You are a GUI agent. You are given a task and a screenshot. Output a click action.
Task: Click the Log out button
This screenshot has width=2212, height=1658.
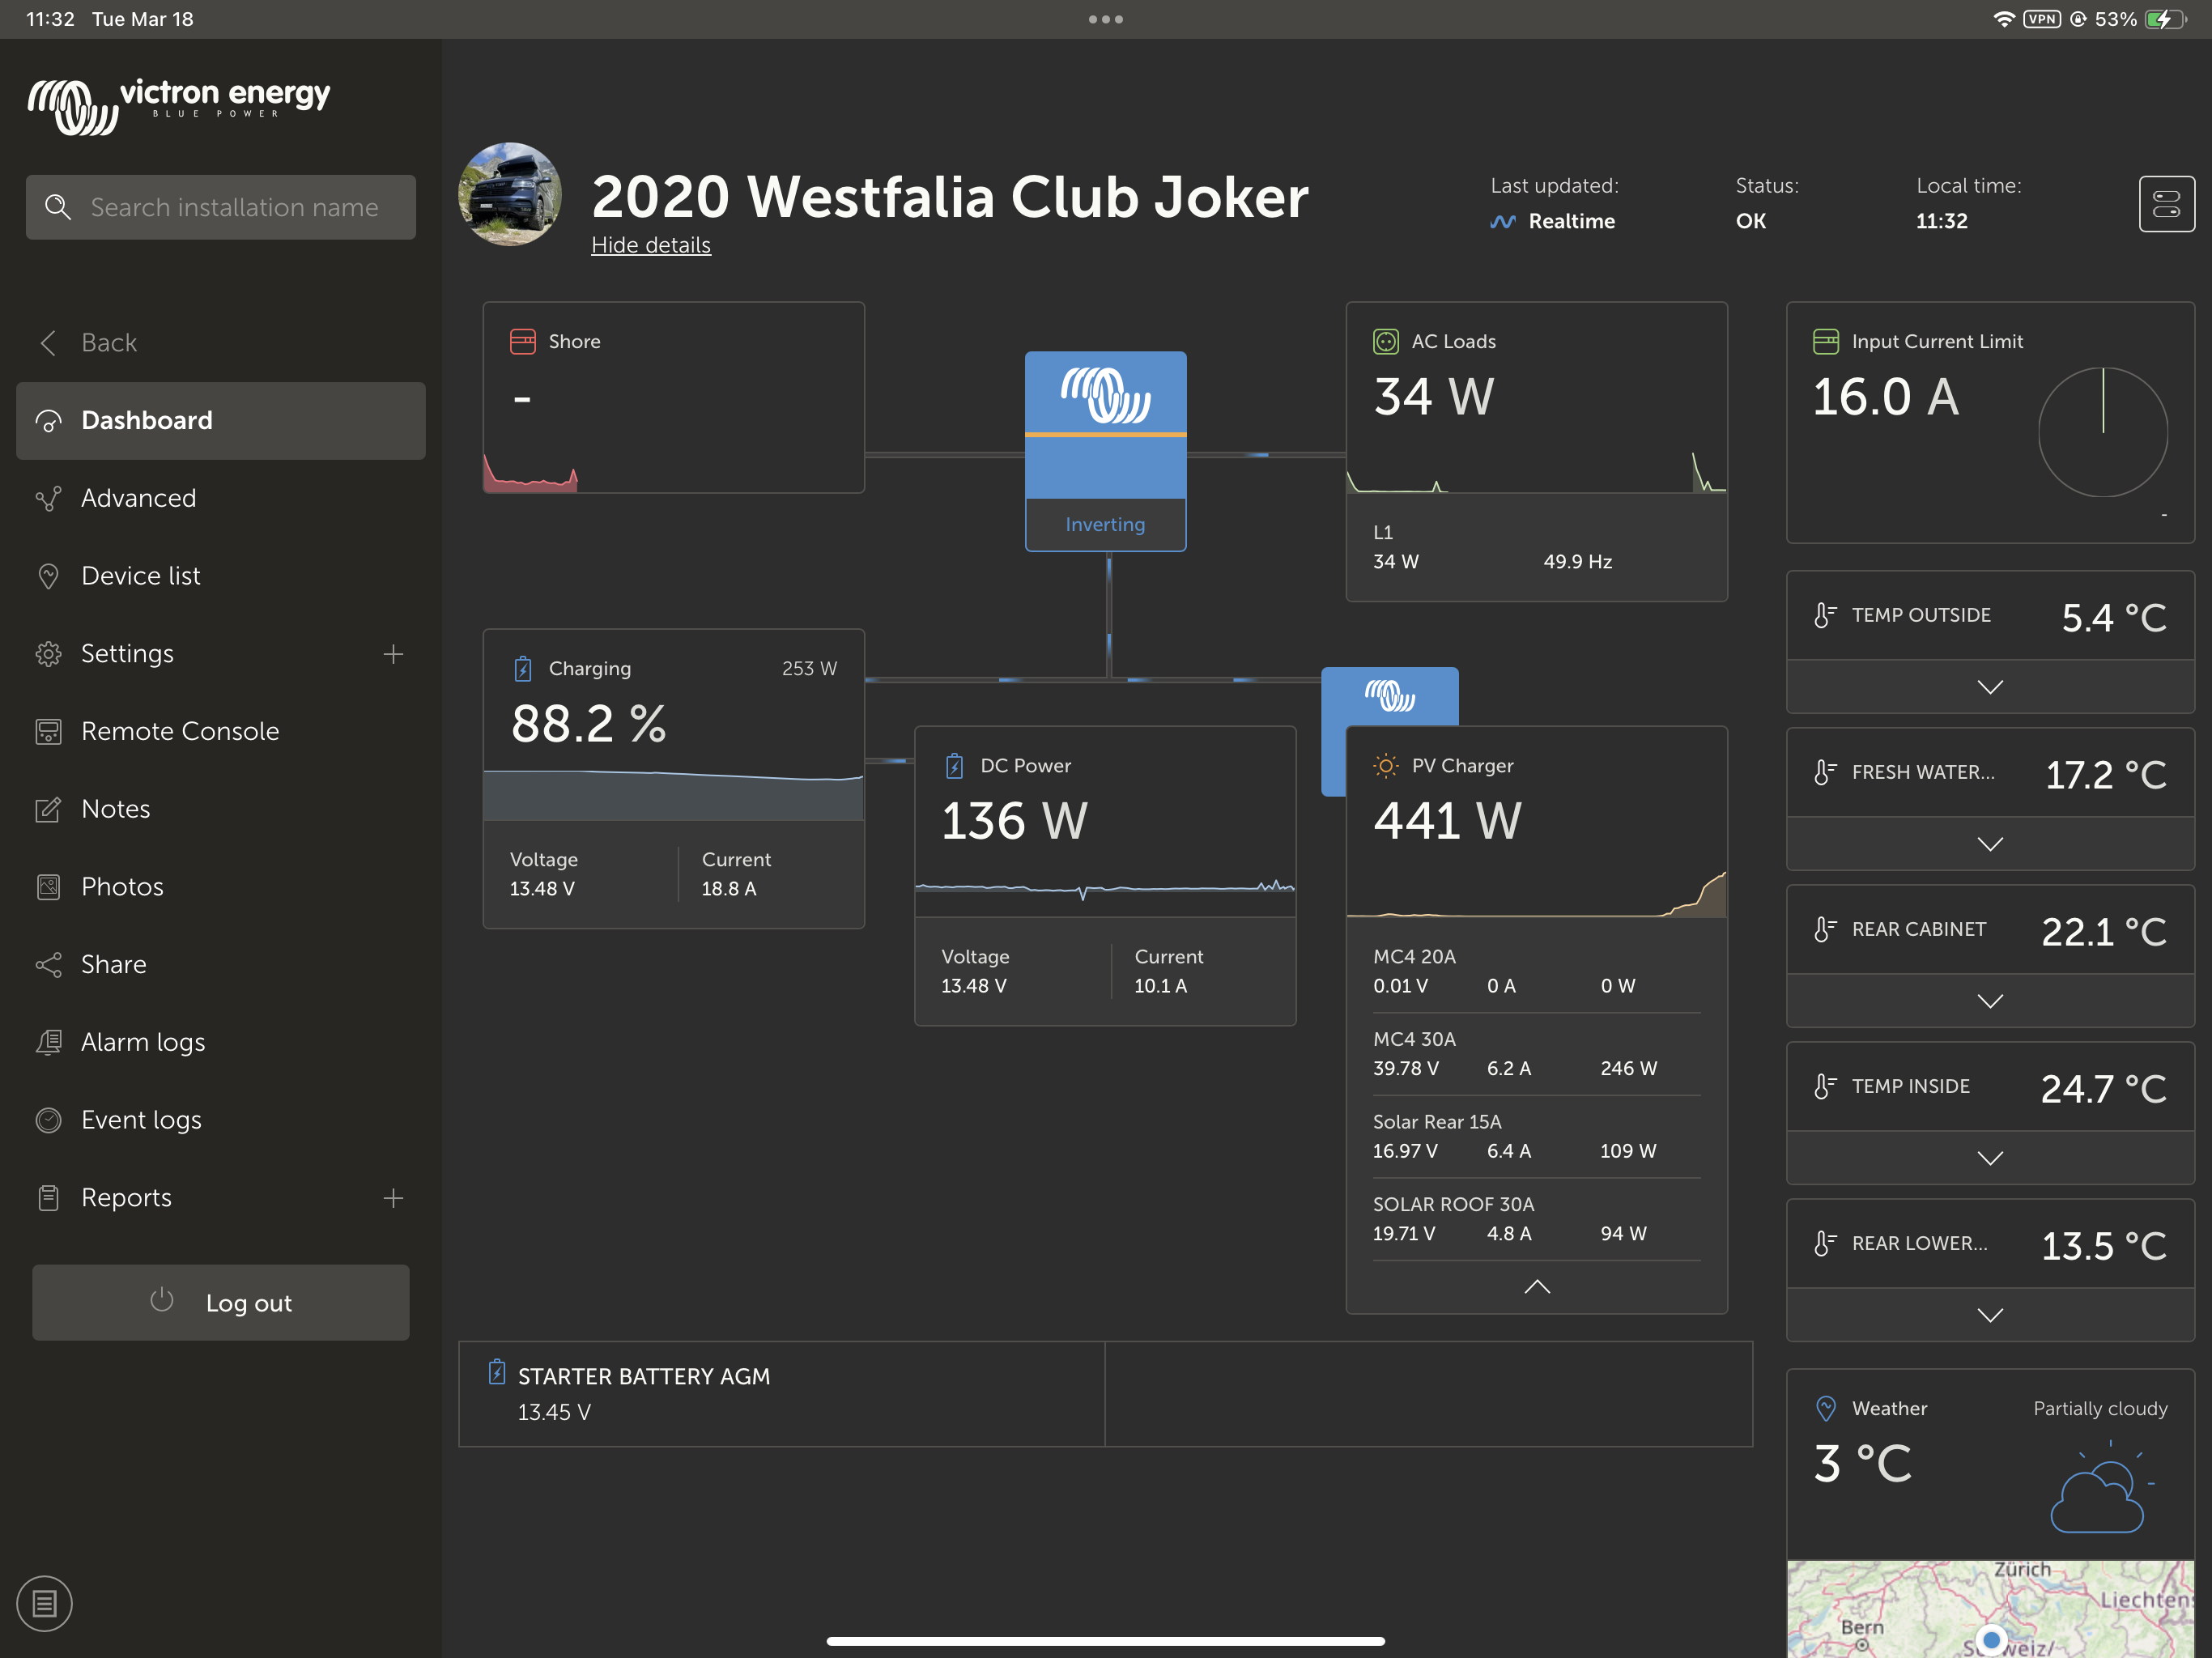pyautogui.click(x=221, y=1302)
